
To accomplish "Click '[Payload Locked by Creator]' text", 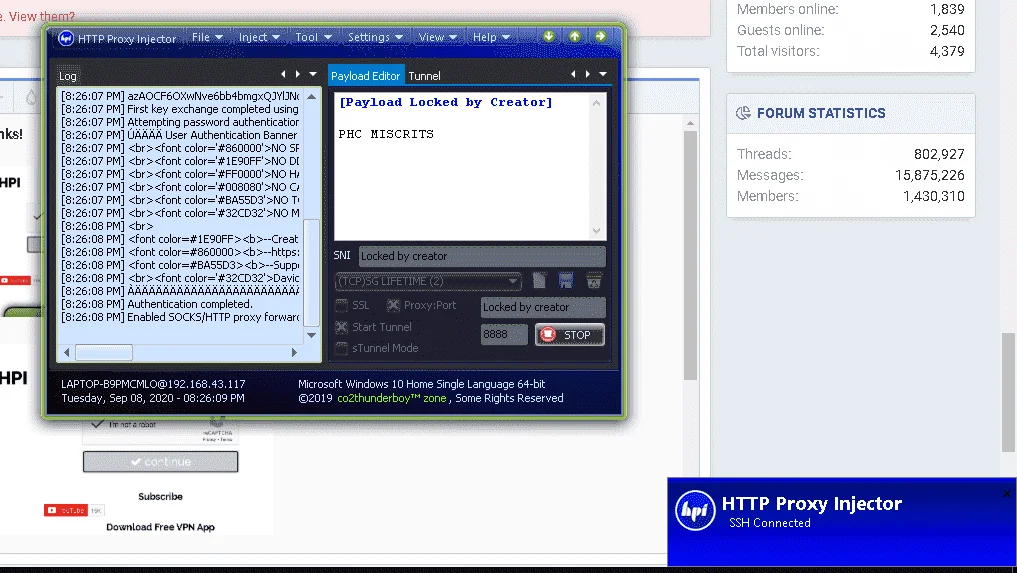I will pos(446,103).
